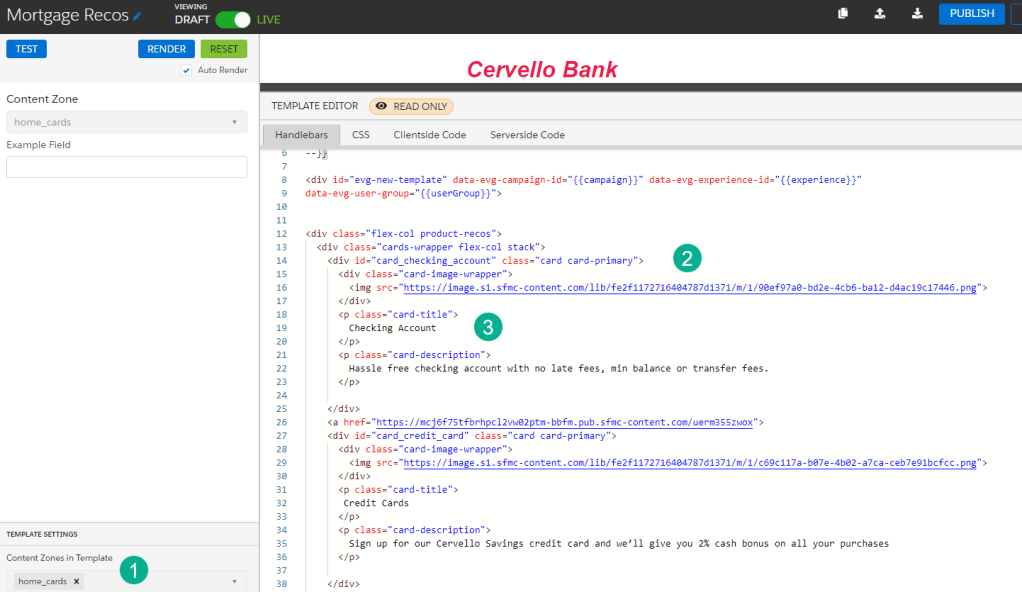The height and width of the screenshot is (592, 1022).
Task: Click the upload icon in top bar
Action: click(879, 14)
